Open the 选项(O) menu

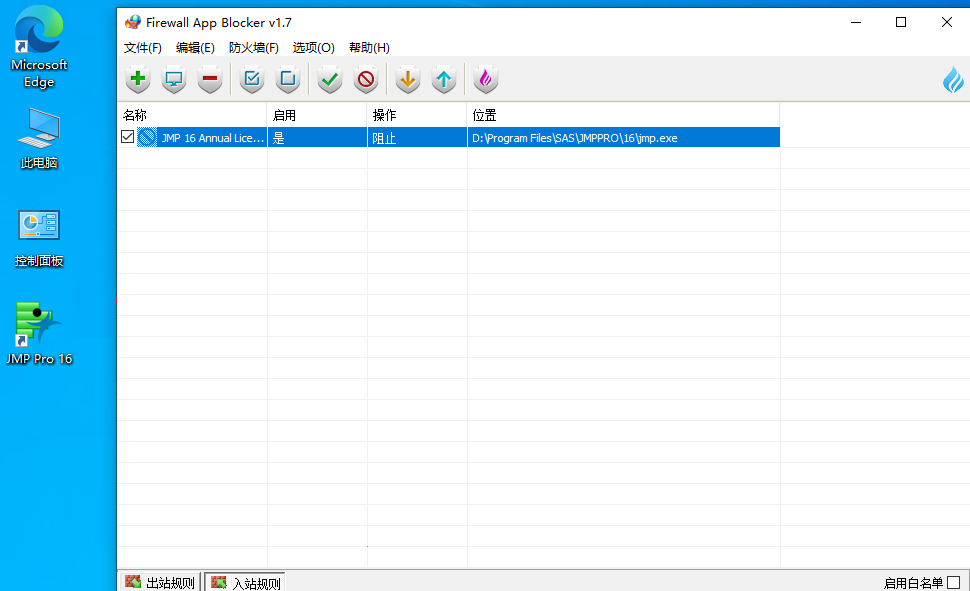[313, 47]
